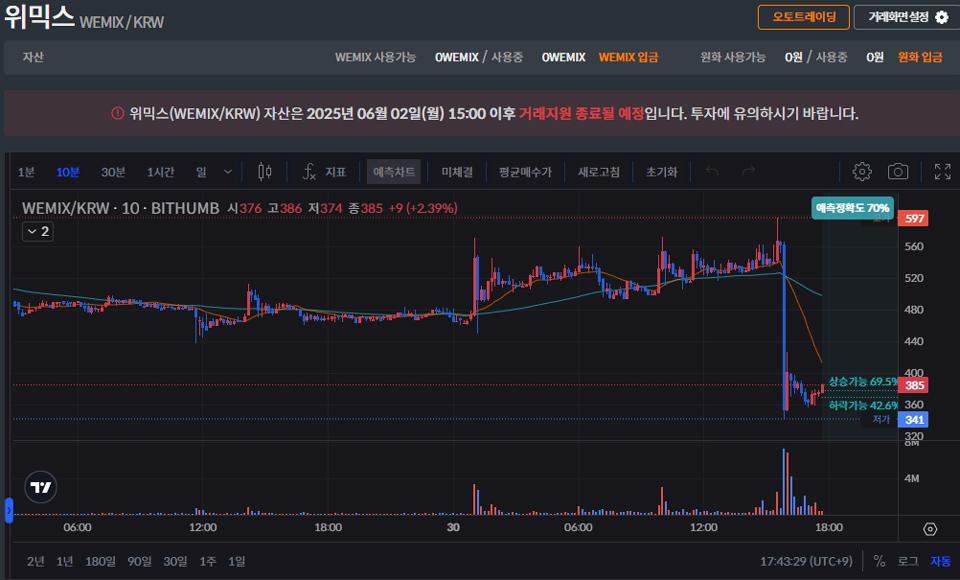Screen dimensions: 960x580
Task: Redo the last chart action
Action: pyautogui.click(x=748, y=171)
